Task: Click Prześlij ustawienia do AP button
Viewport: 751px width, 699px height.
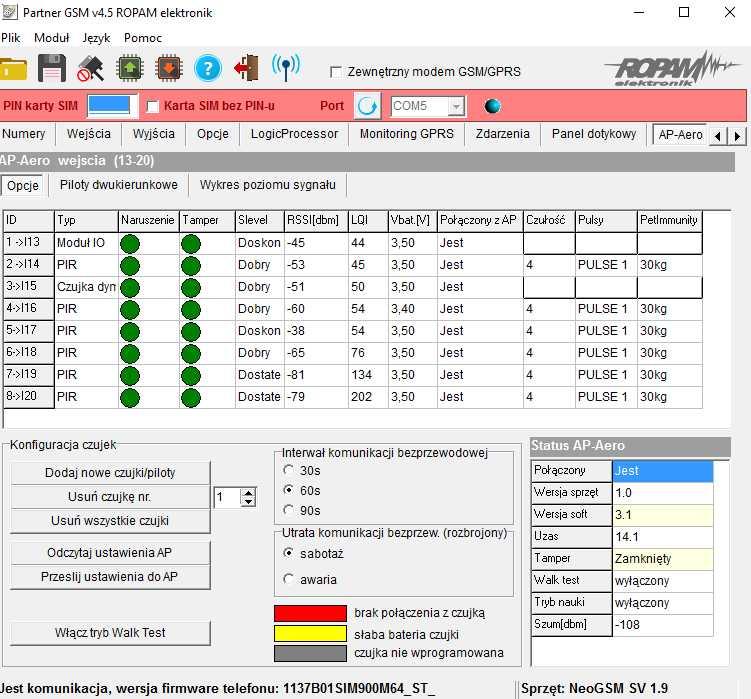Action: coord(110,577)
